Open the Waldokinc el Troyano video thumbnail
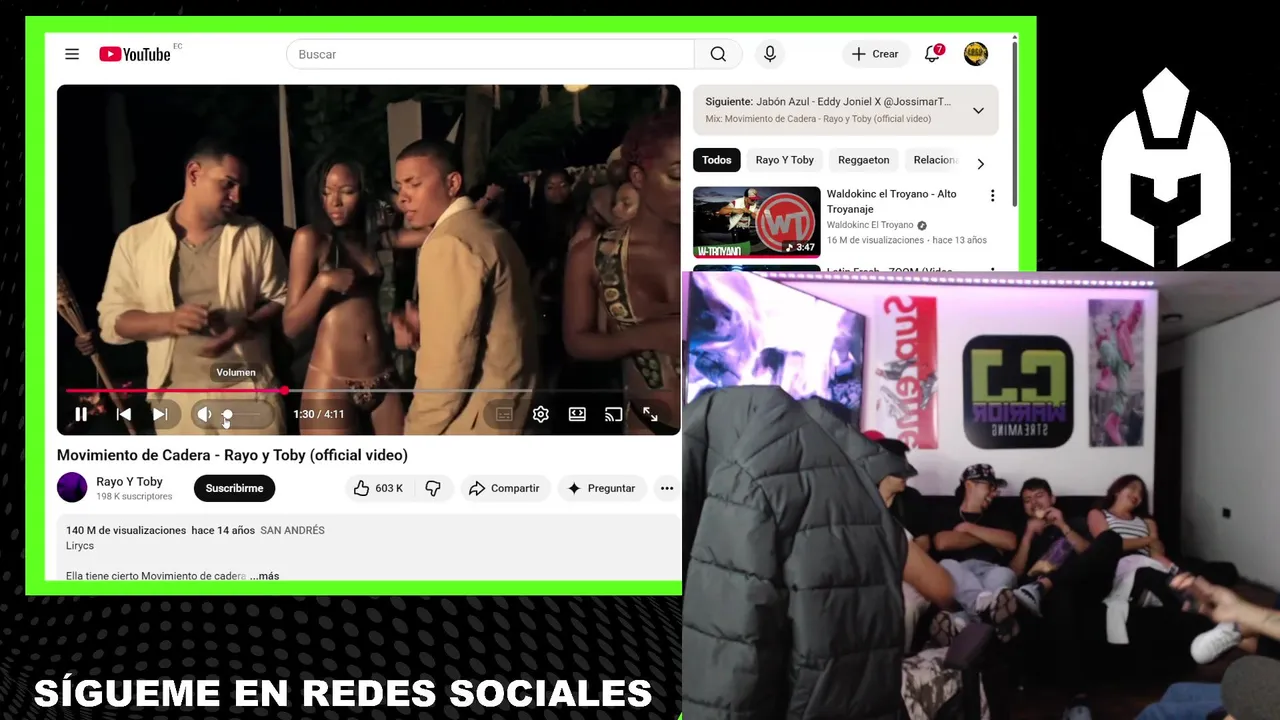The width and height of the screenshot is (1280, 720). [x=757, y=222]
